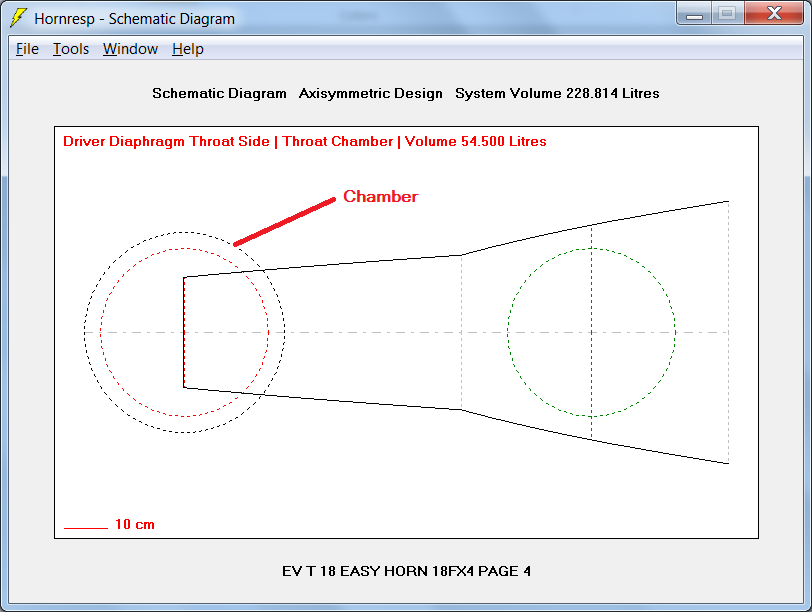812x612 pixels.
Task: Open the File menu
Action: click(27, 49)
